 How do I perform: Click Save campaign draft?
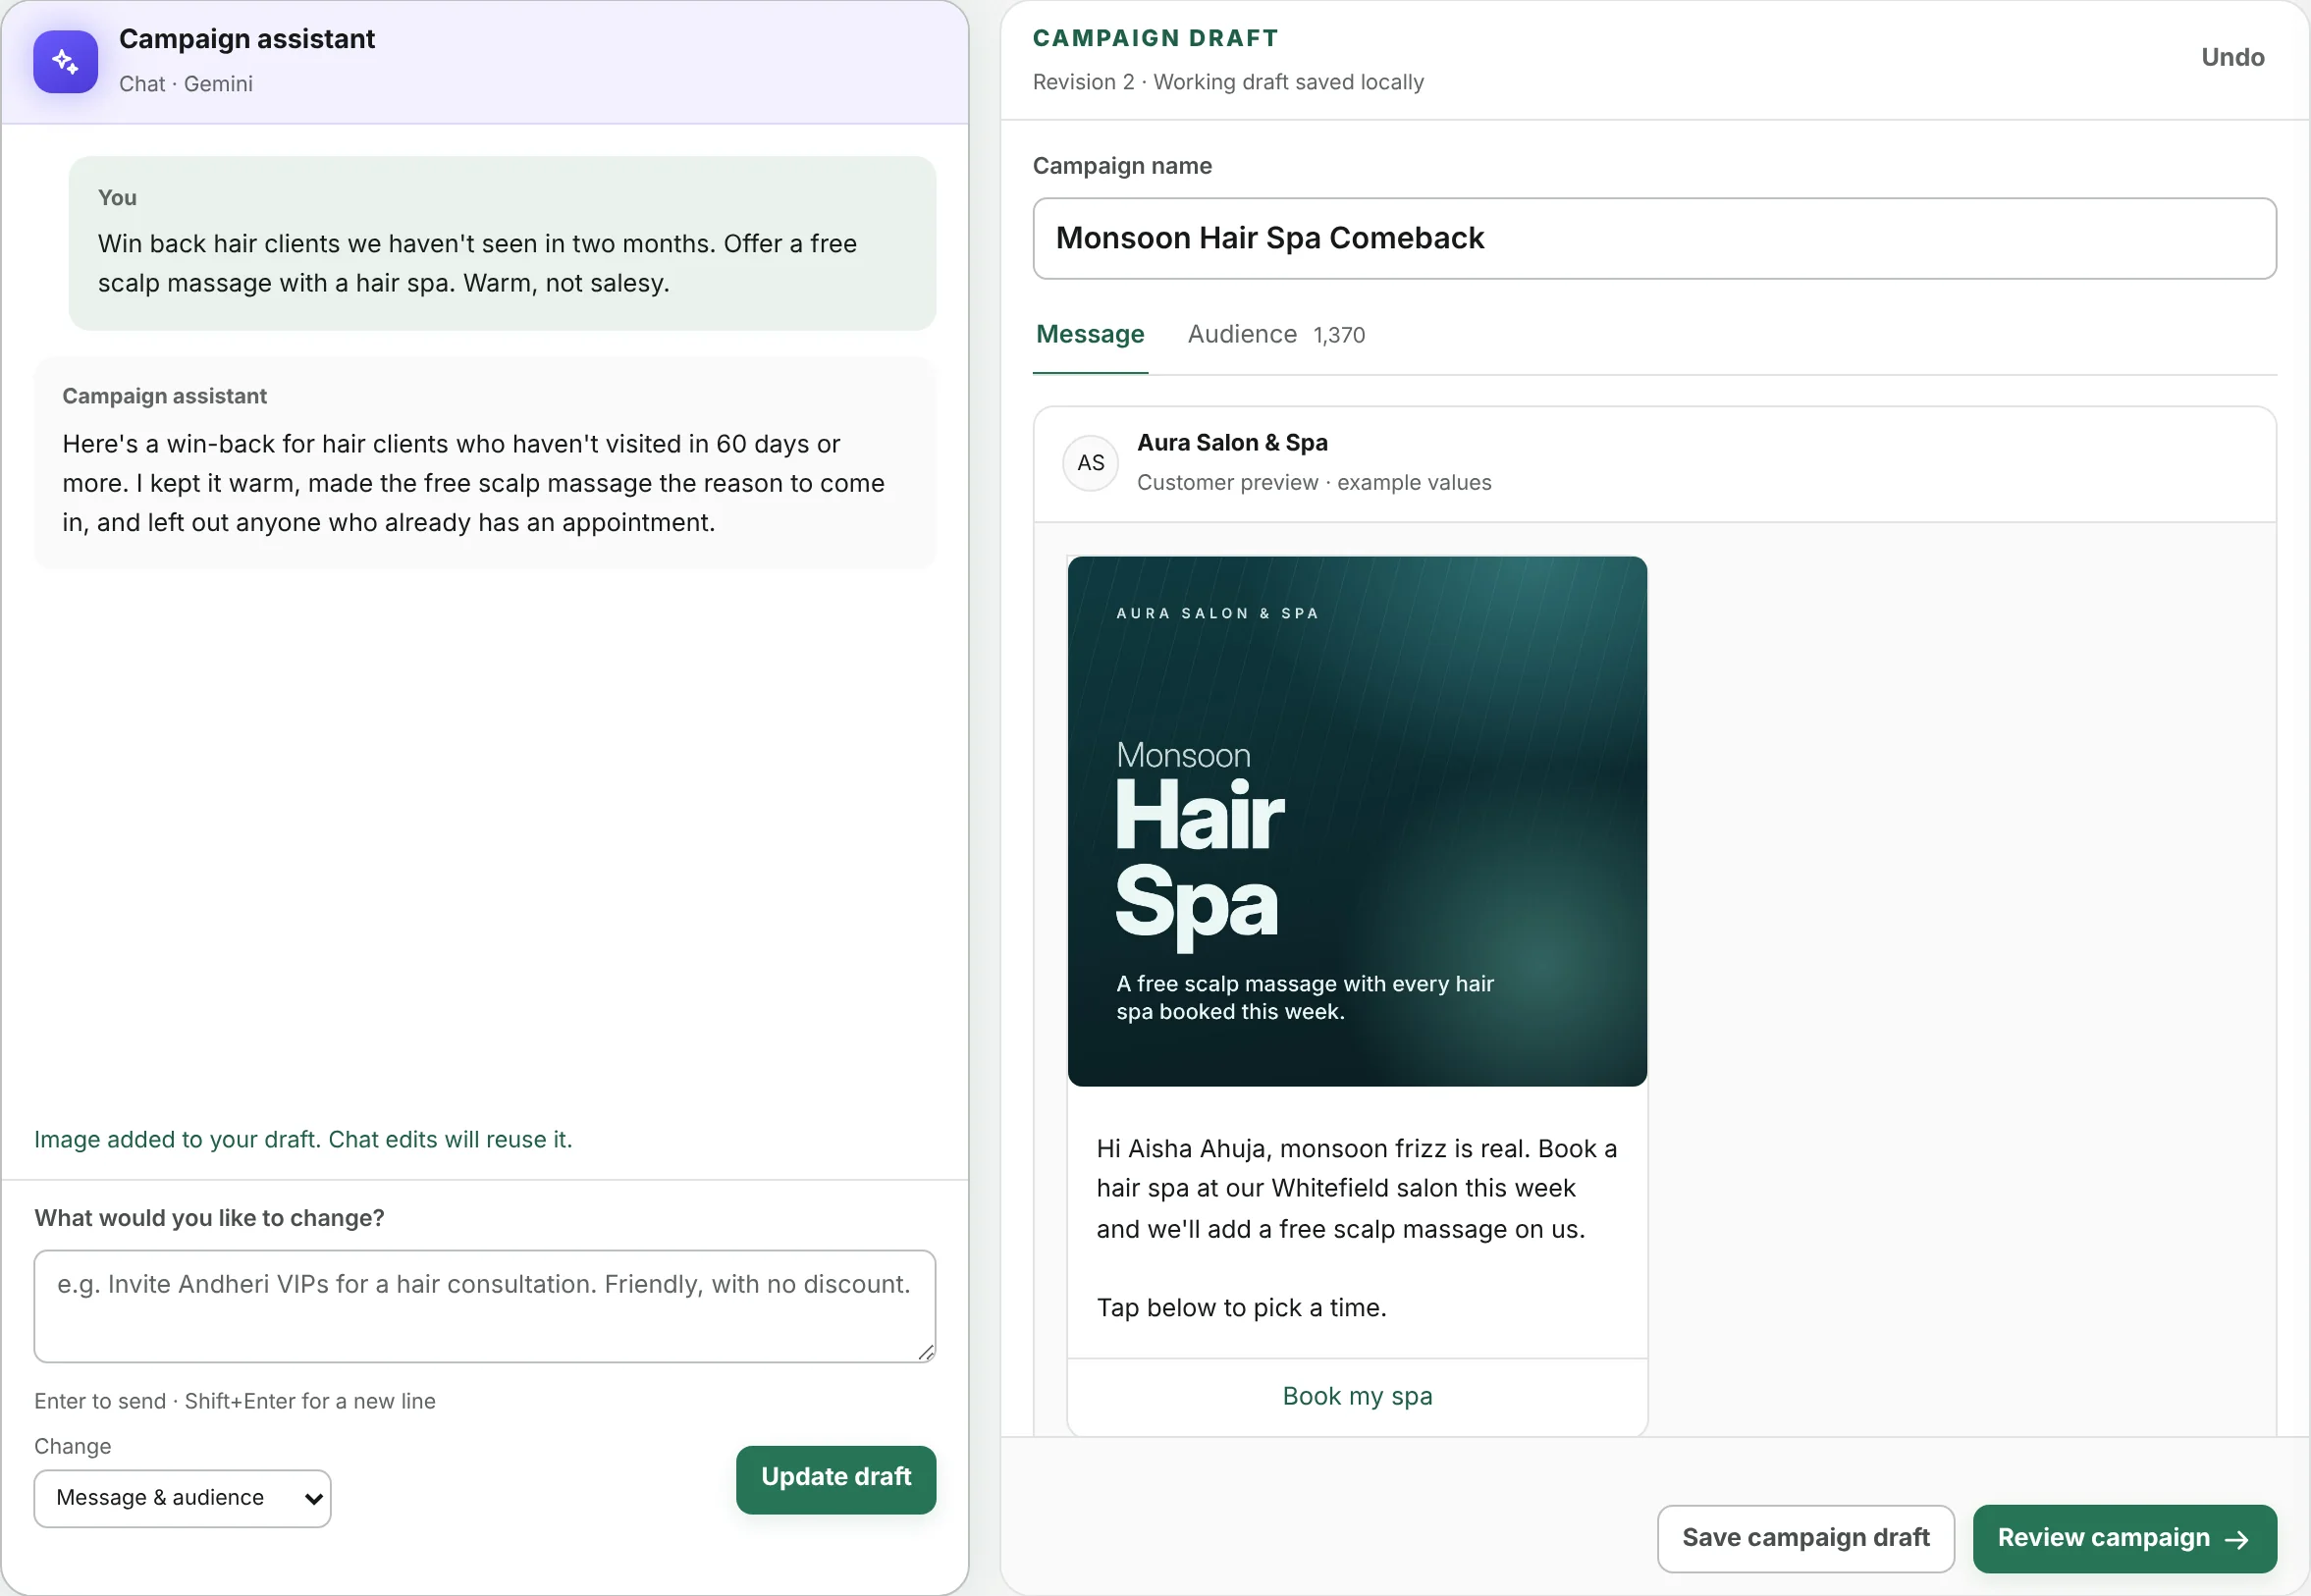pyautogui.click(x=1805, y=1537)
